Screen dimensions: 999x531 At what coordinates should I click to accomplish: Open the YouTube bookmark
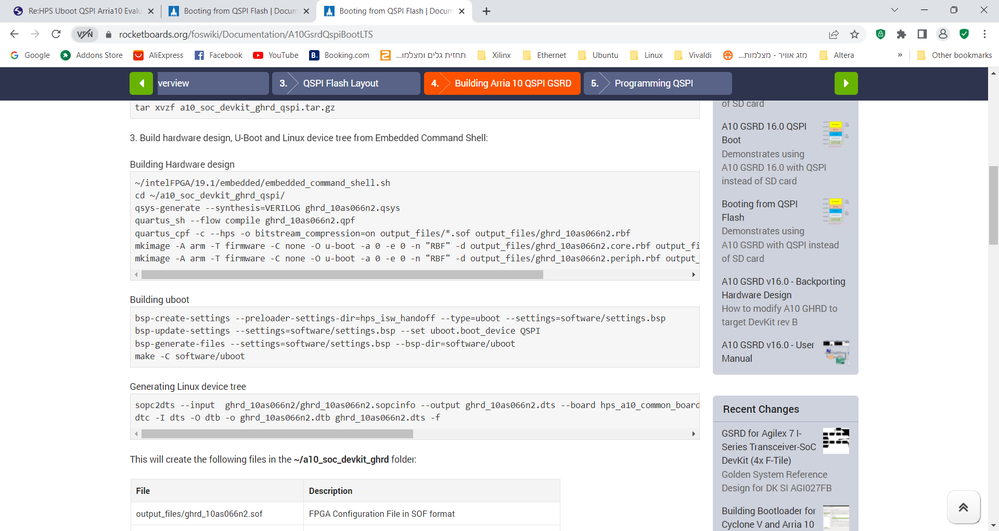click(275, 55)
